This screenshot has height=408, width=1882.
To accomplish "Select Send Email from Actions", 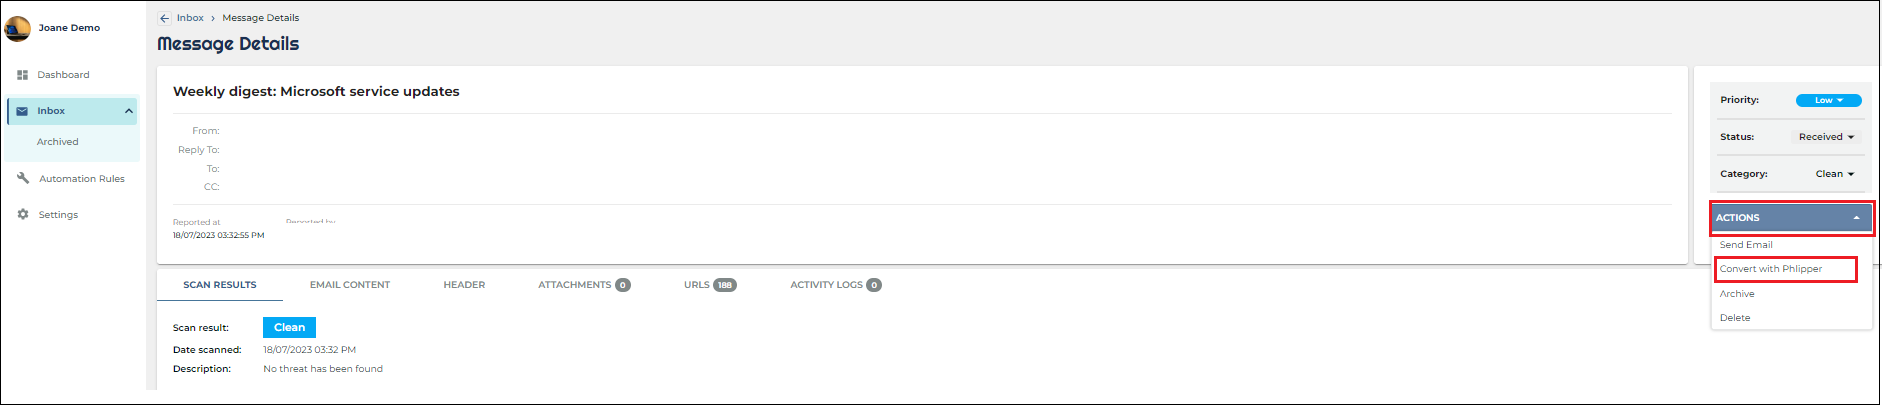I will [1746, 245].
